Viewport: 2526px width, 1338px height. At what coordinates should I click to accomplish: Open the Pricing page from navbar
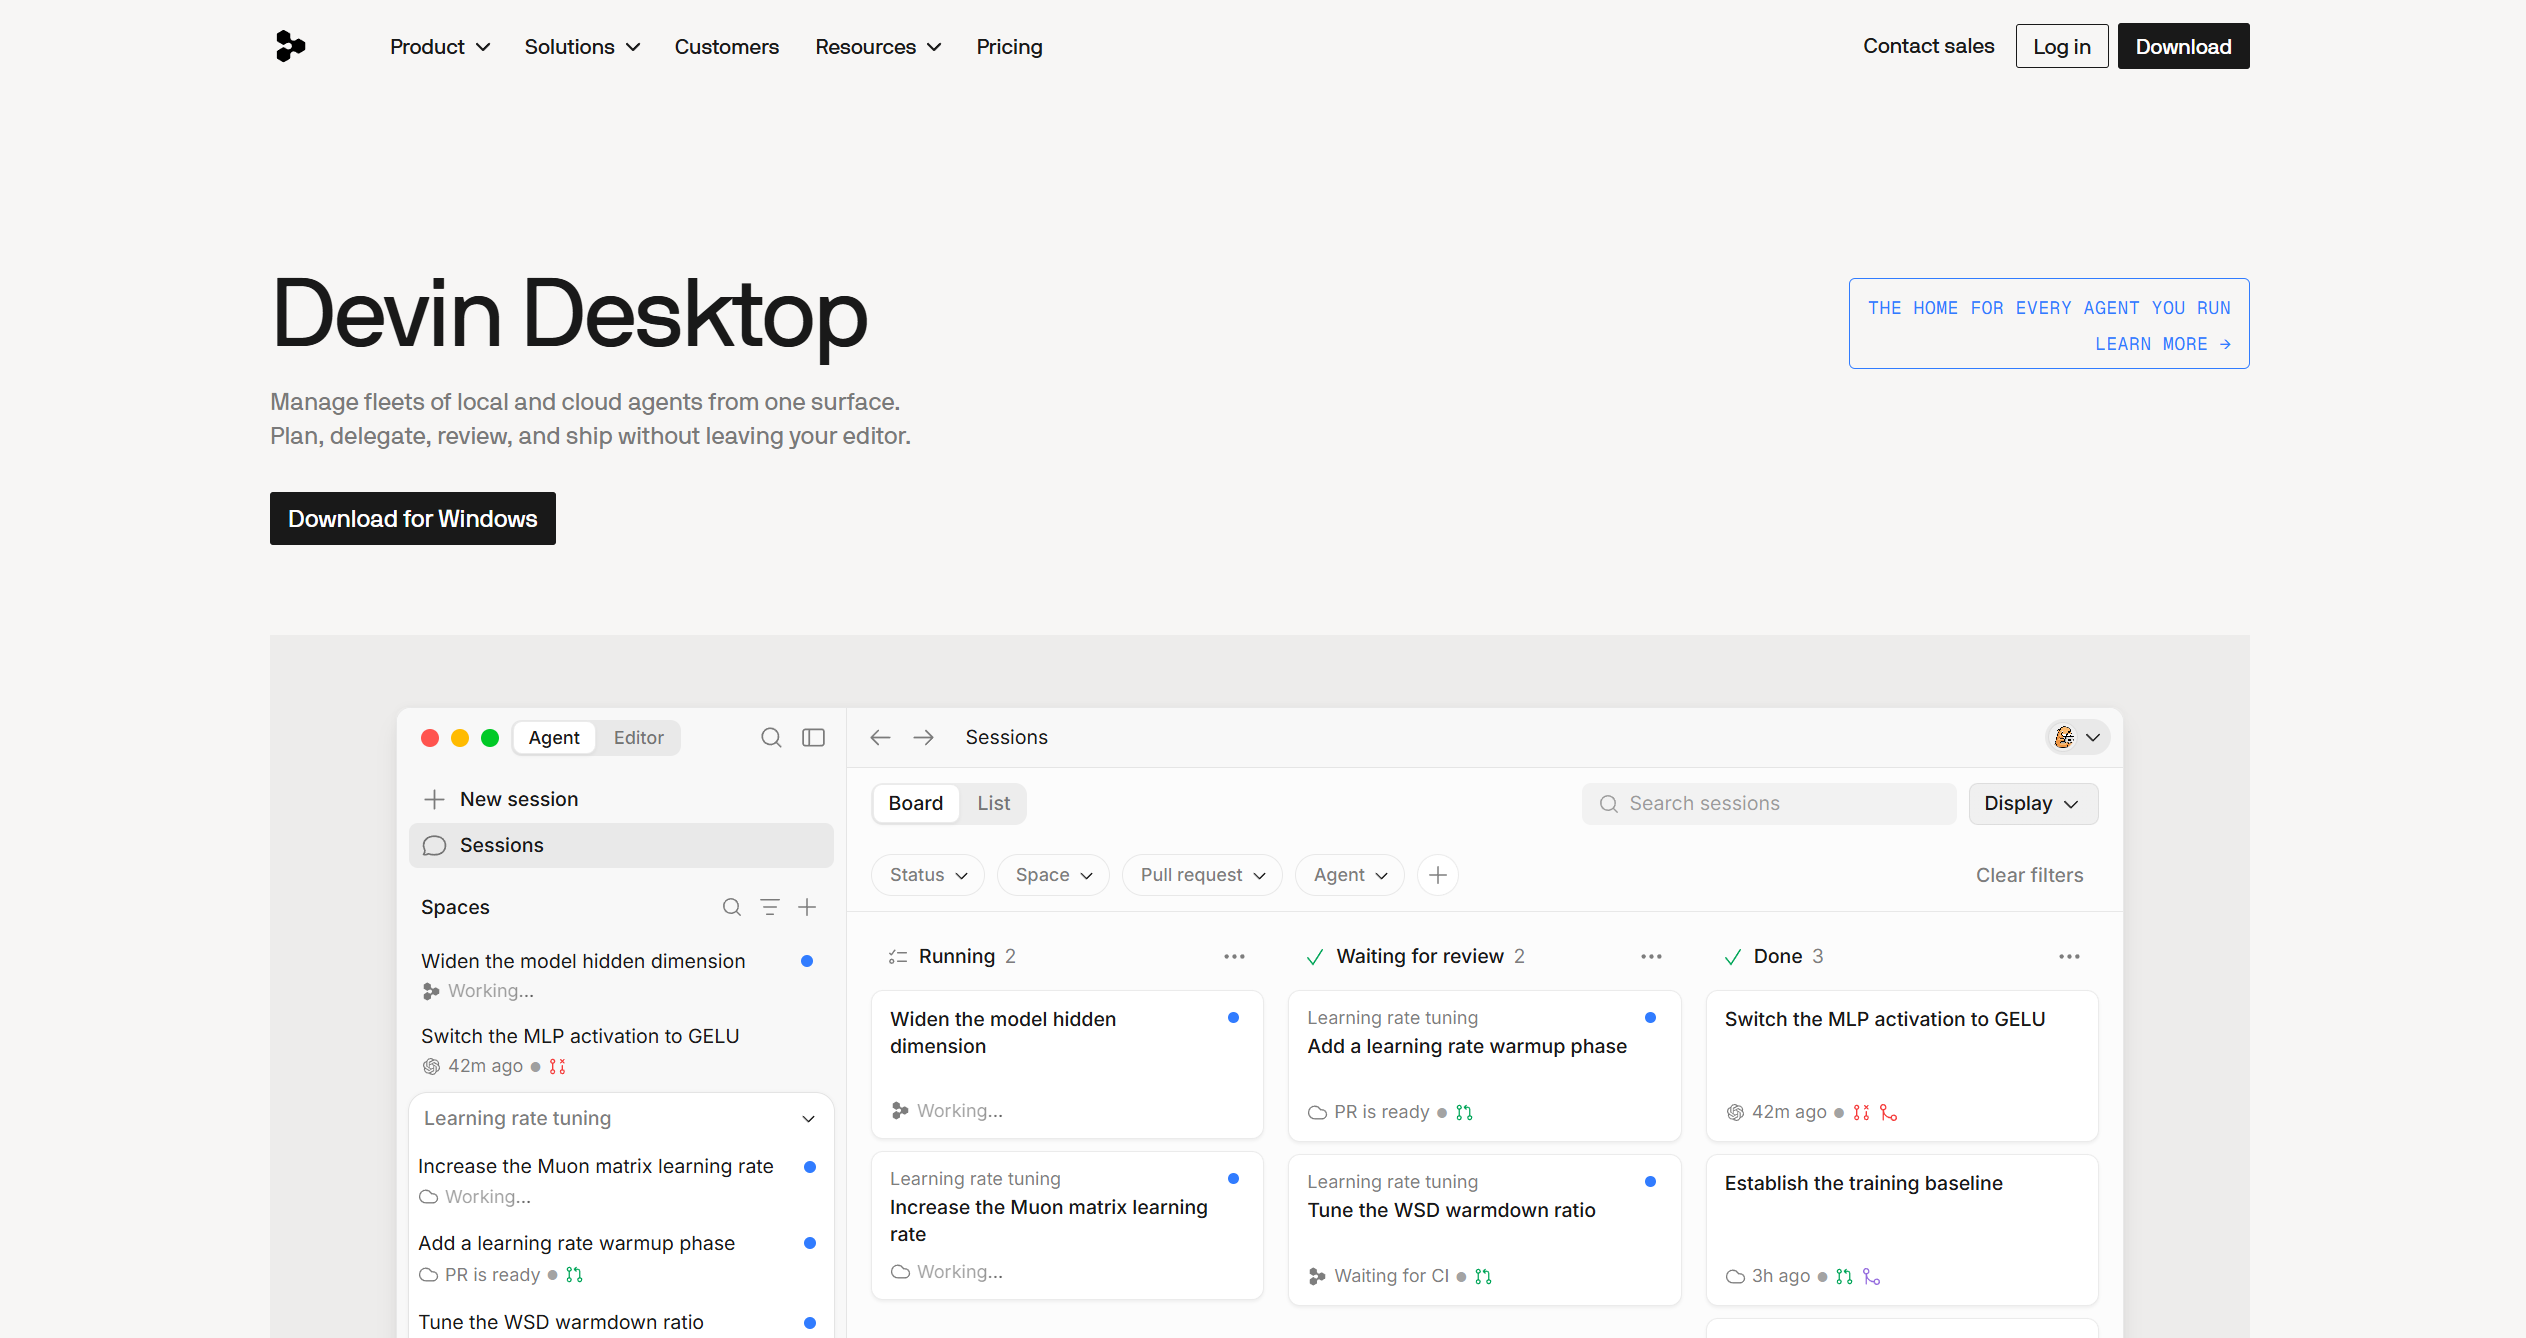[1009, 47]
